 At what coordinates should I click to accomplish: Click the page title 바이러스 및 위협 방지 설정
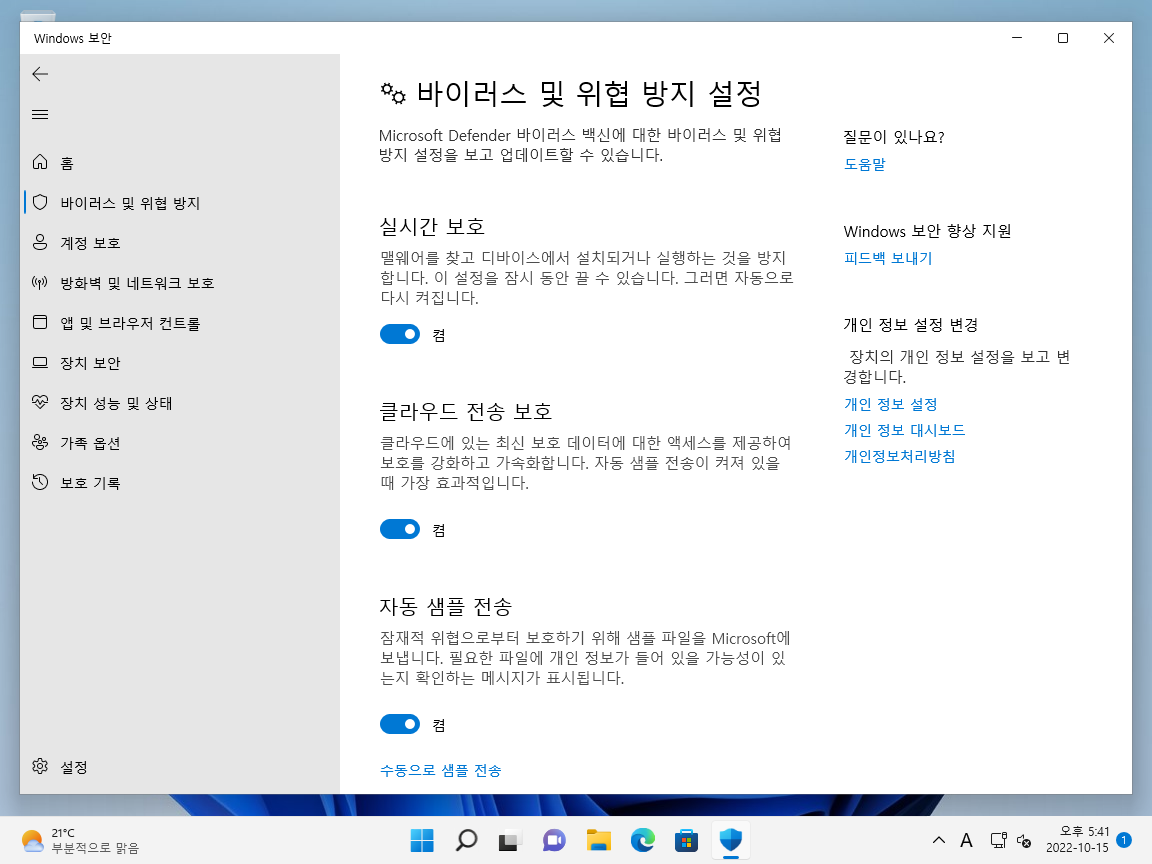(588, 93)
